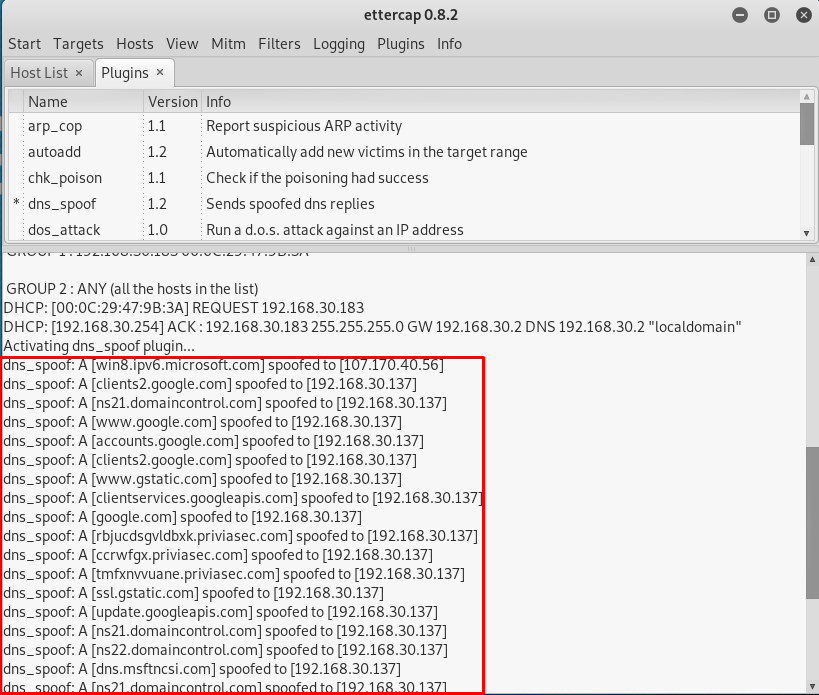The image size is (819, 695).
Task: Open the Plugins menu
Action: [401, 44]
